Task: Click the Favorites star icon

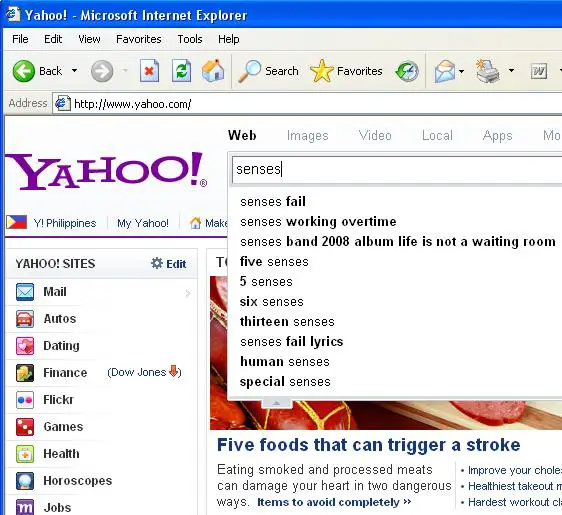Action: (x=322, y=71)
